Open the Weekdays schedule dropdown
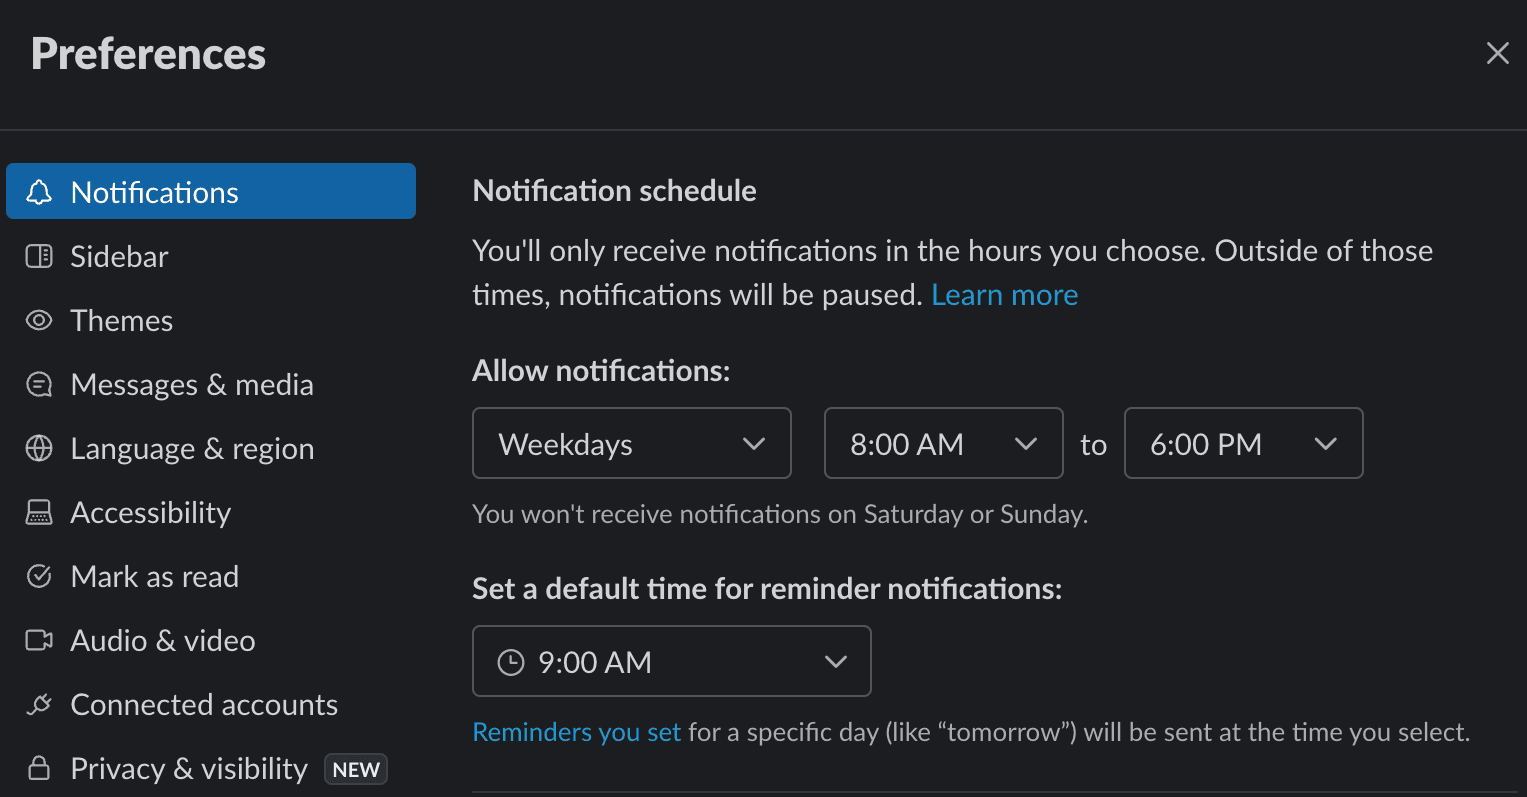This screenshot has height=797, width=1527. 631,443
